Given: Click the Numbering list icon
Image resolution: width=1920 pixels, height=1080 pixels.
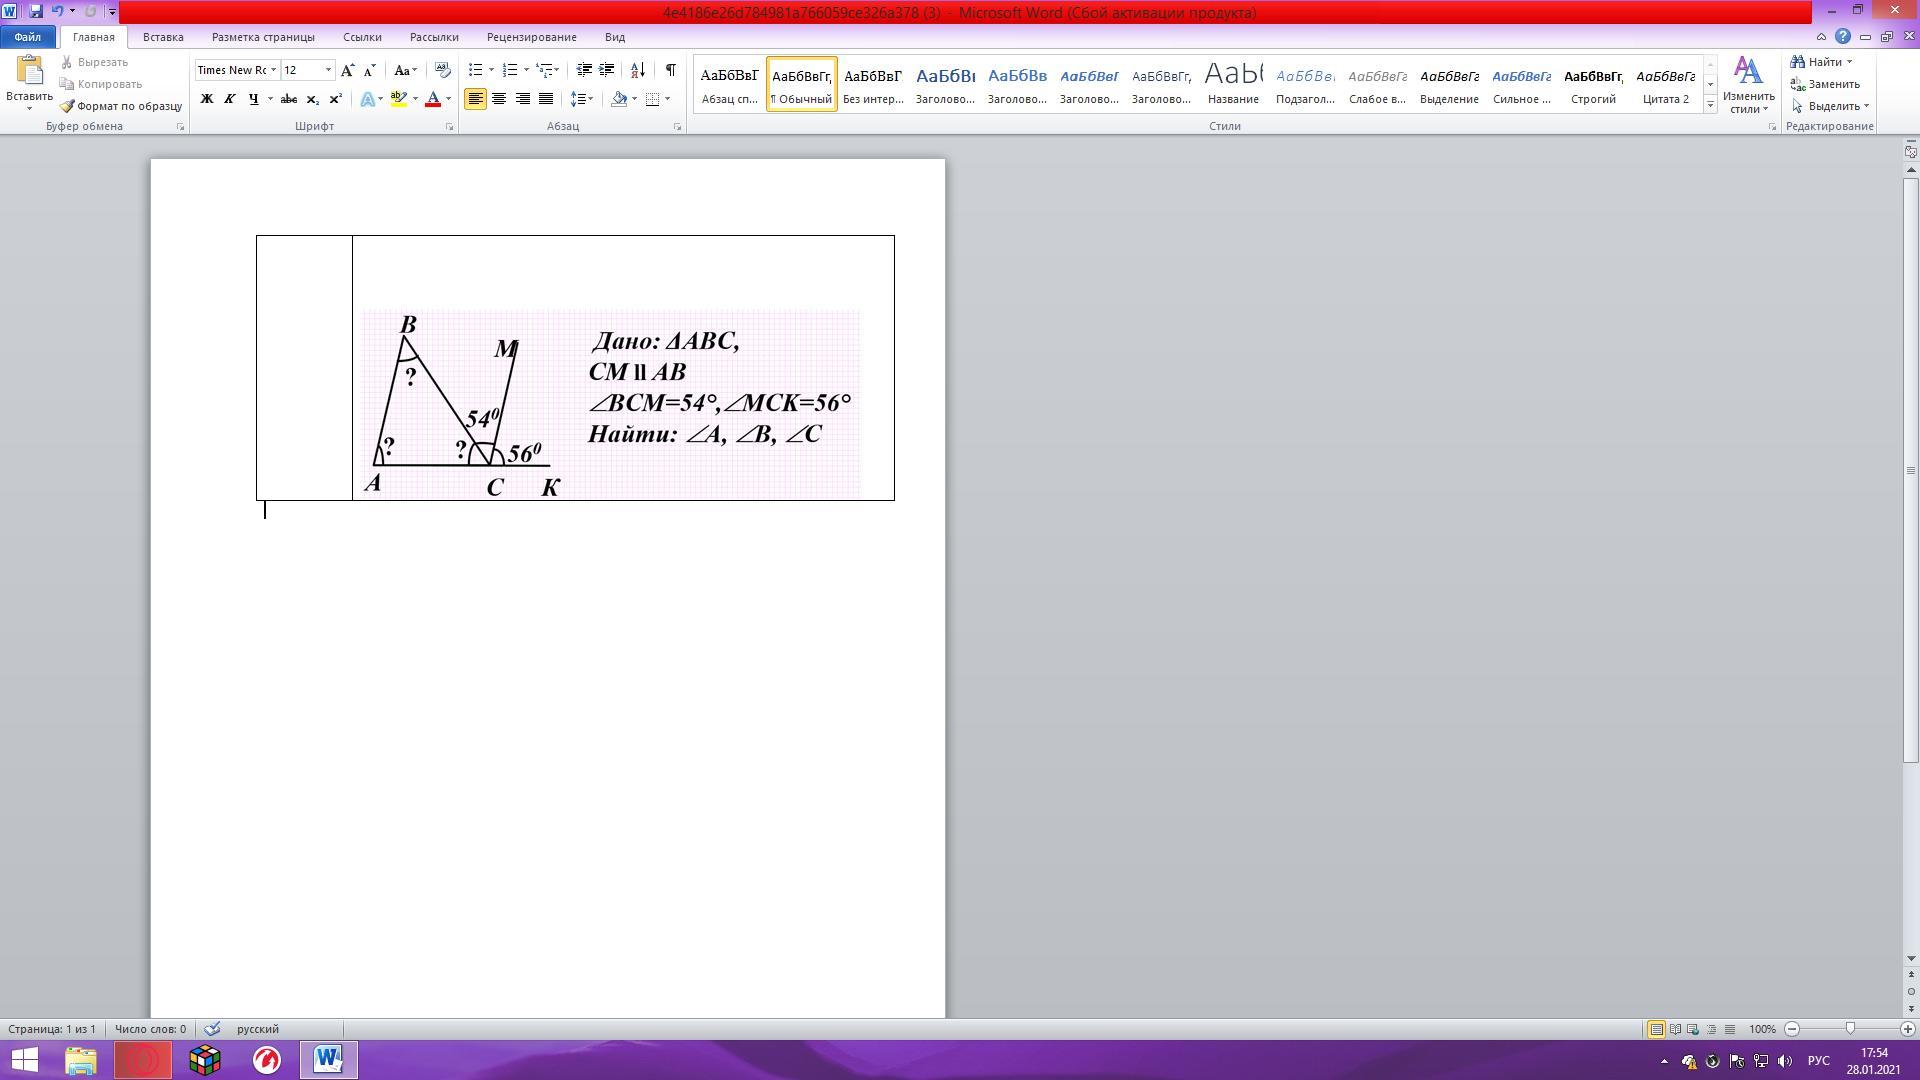Looking at the screenshot, I should pos(510,70).
